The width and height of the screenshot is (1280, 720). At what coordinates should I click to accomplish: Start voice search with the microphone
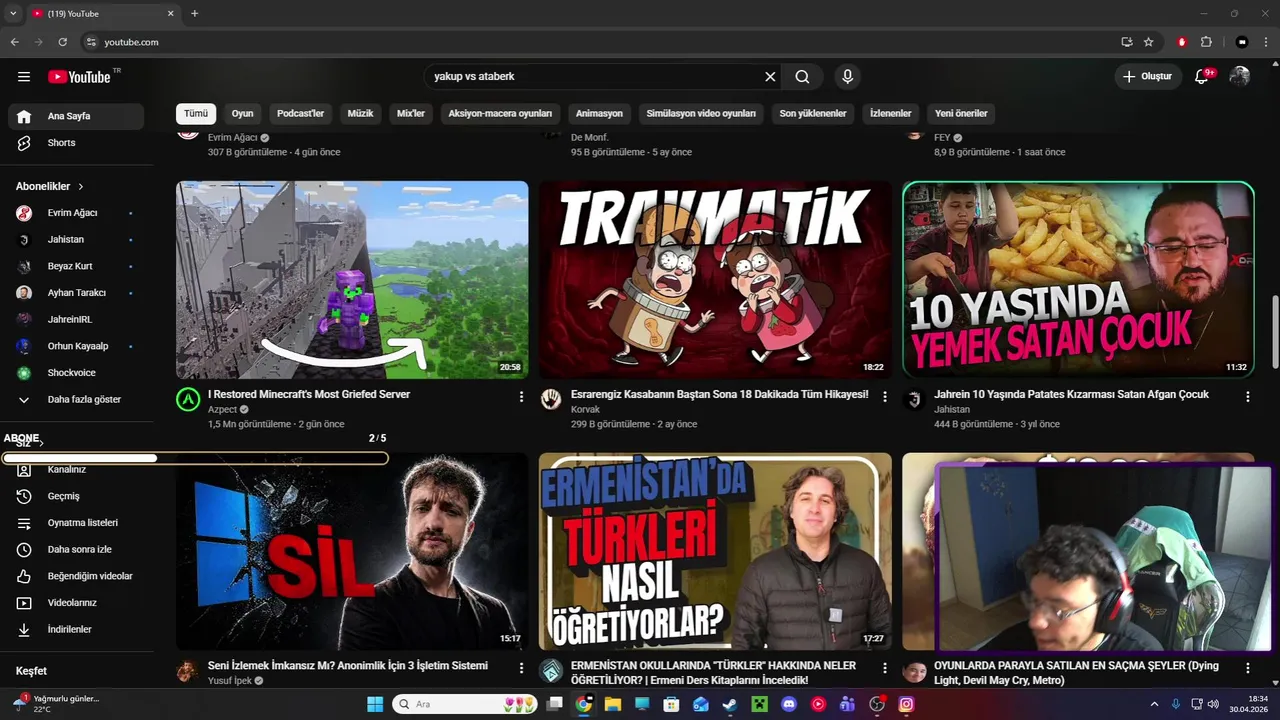tap(848, 77)
